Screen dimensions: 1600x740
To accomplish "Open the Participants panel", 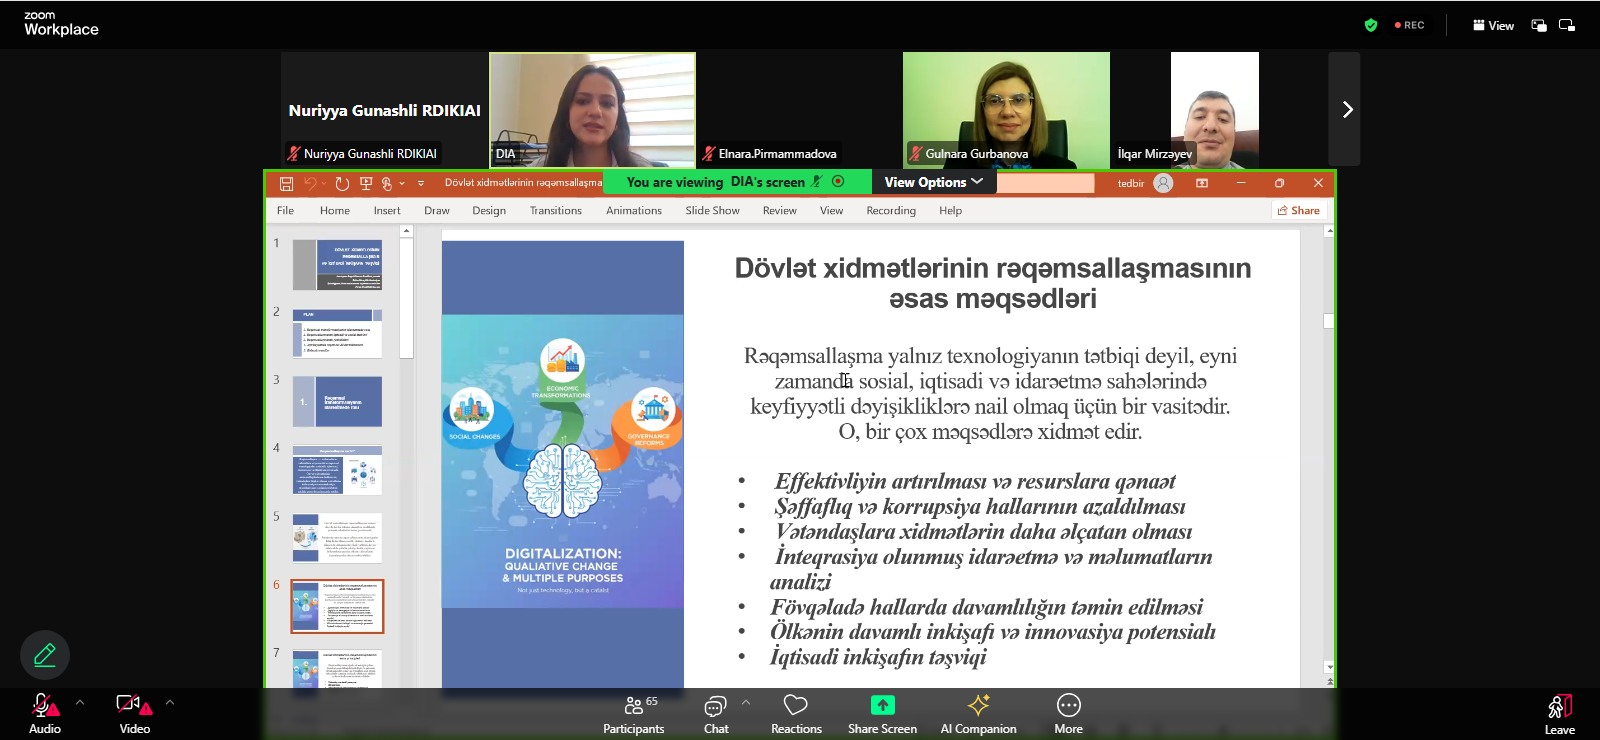I will coord(633,714).
